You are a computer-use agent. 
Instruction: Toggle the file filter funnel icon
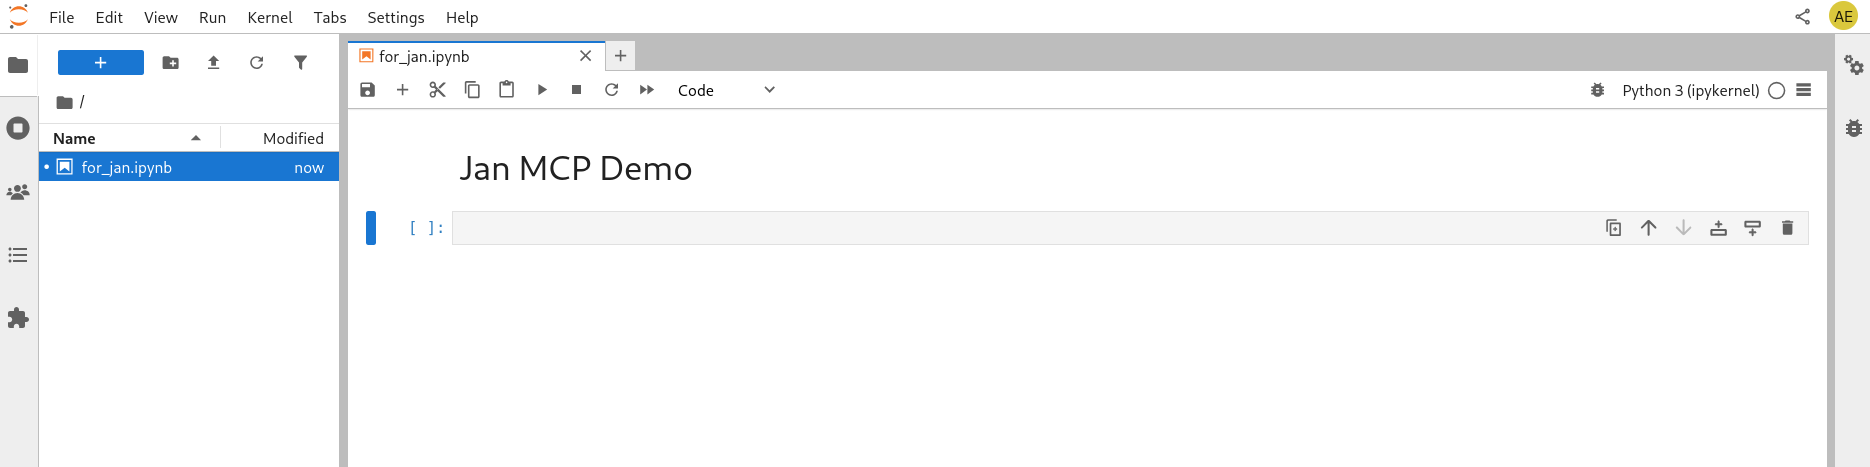pyautogui.click(x=300, y=63)
